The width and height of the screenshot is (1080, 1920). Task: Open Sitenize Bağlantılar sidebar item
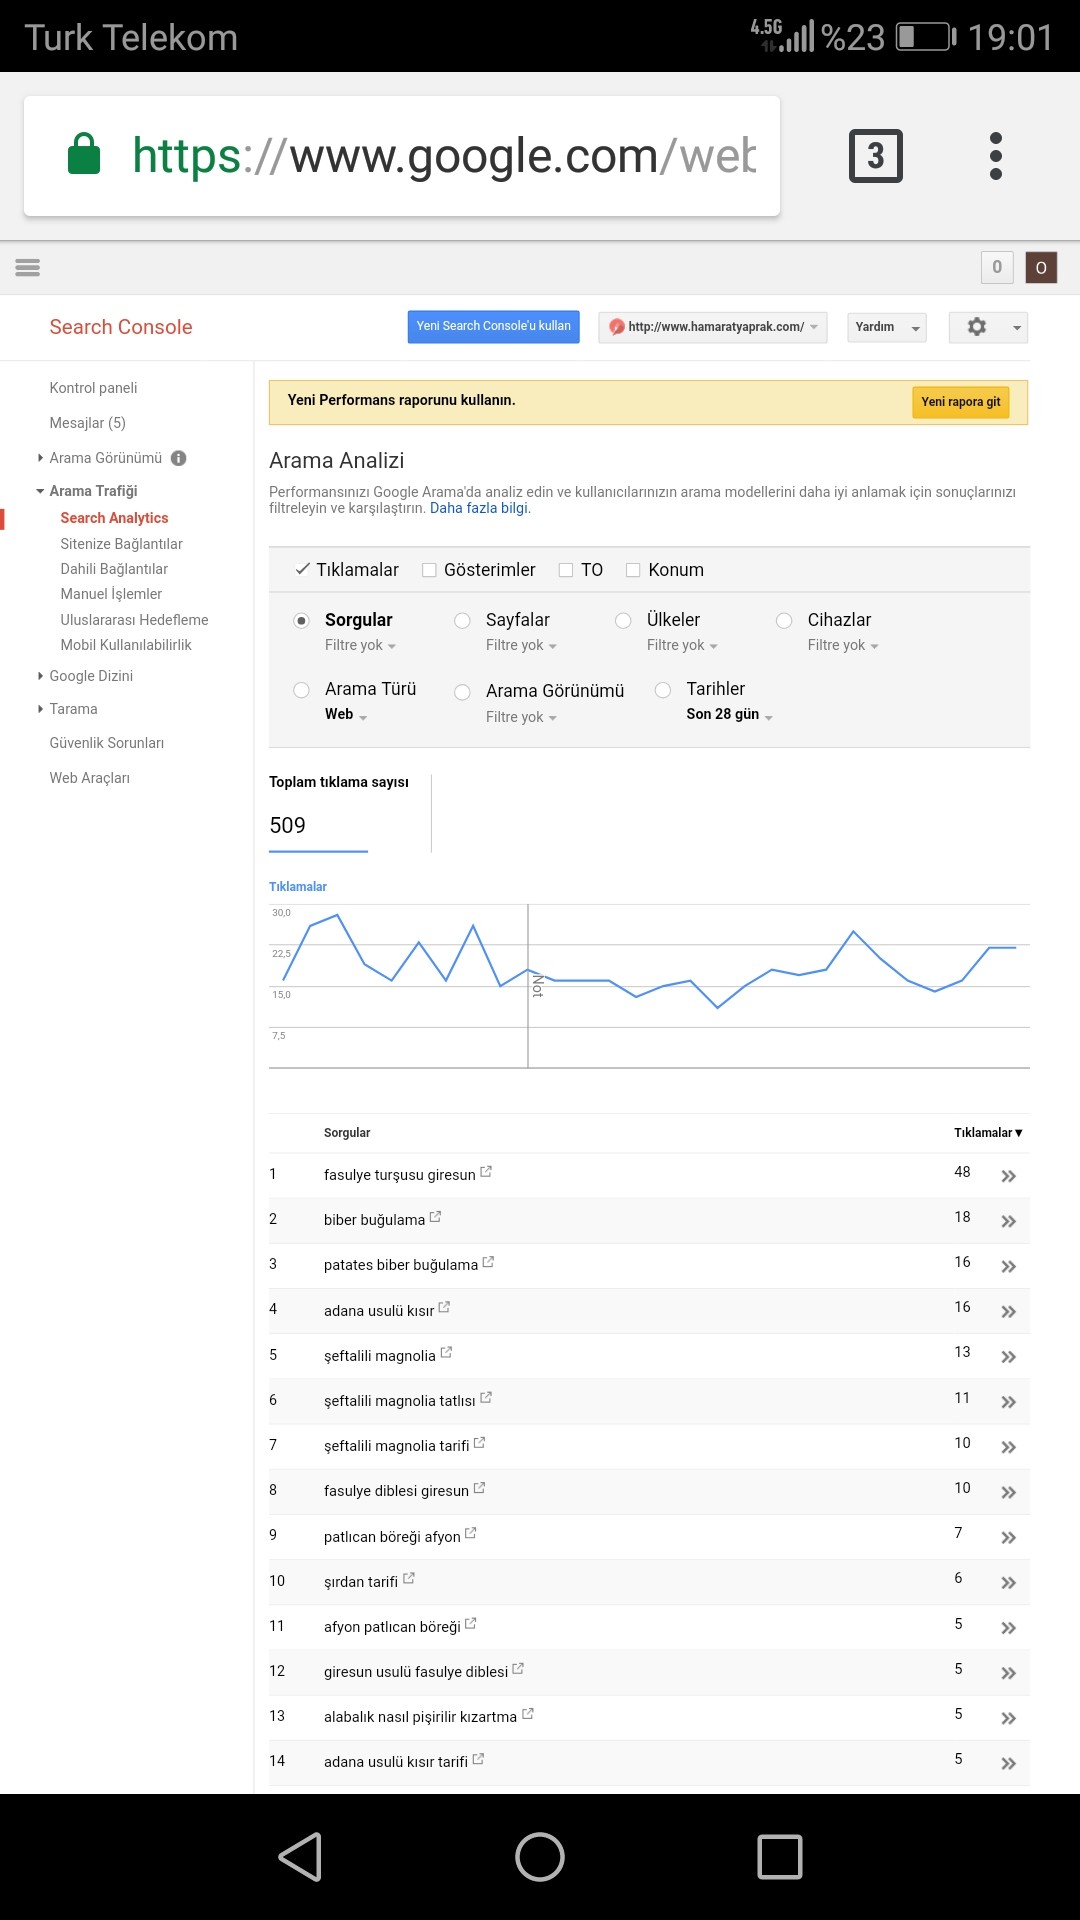pos(121,544)
